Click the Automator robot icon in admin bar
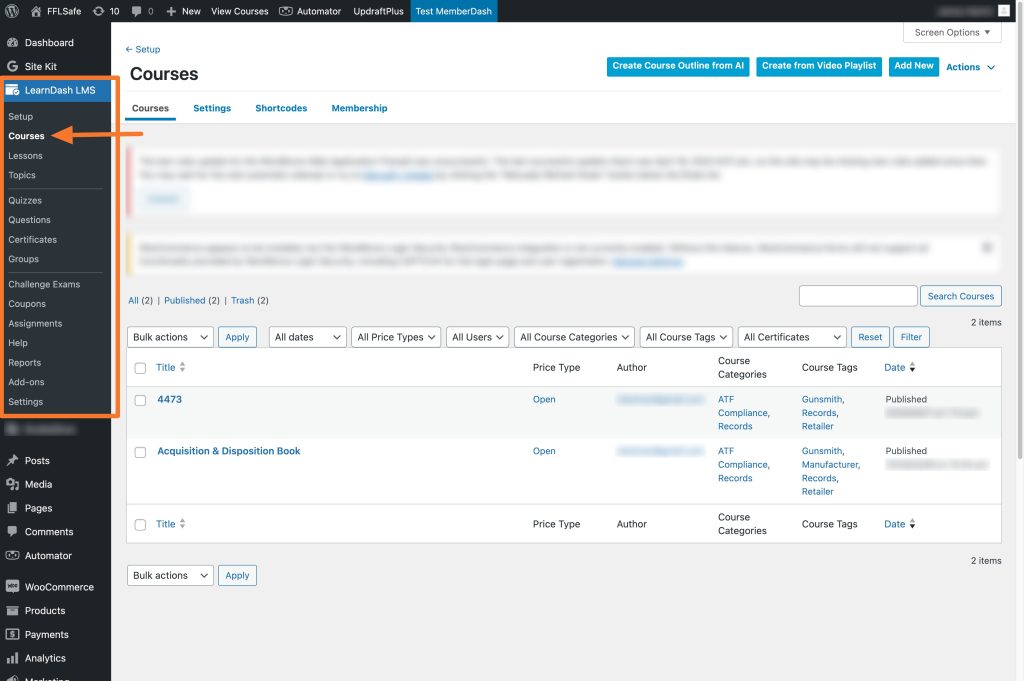 click(285, 11)
